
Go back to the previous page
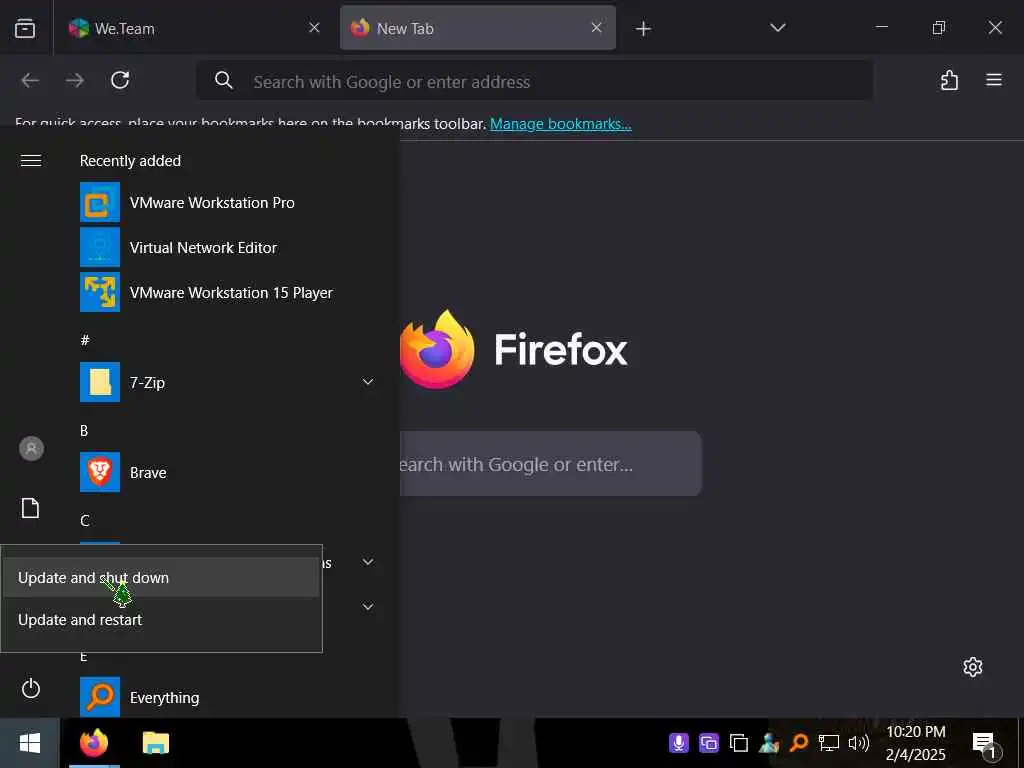point(30,80)
